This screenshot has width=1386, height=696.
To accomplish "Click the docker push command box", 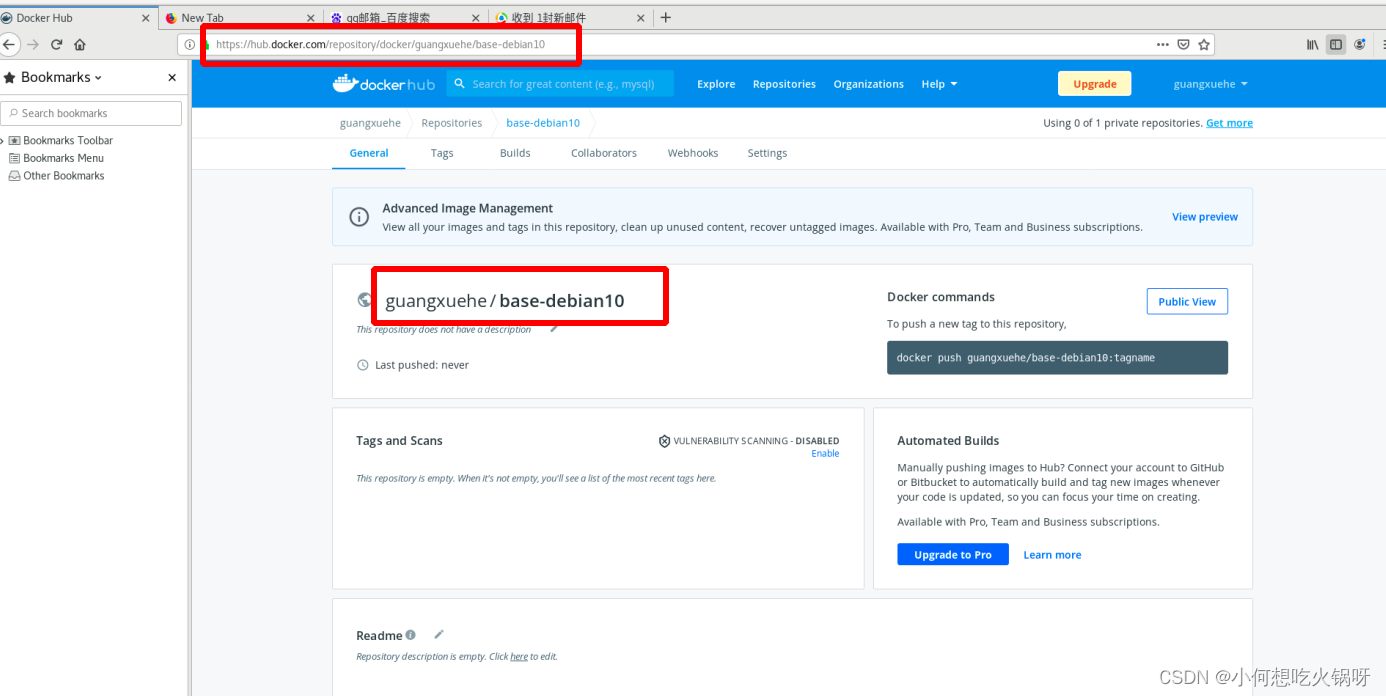I will [1057, 358].
